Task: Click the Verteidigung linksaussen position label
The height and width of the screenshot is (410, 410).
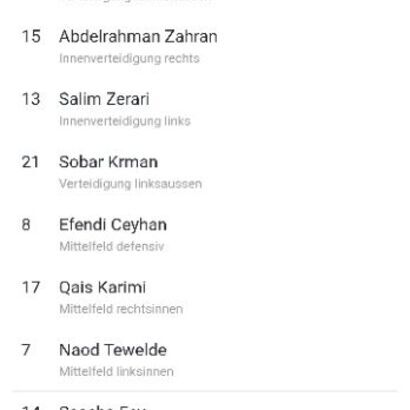Action: (x=130, y=184)
